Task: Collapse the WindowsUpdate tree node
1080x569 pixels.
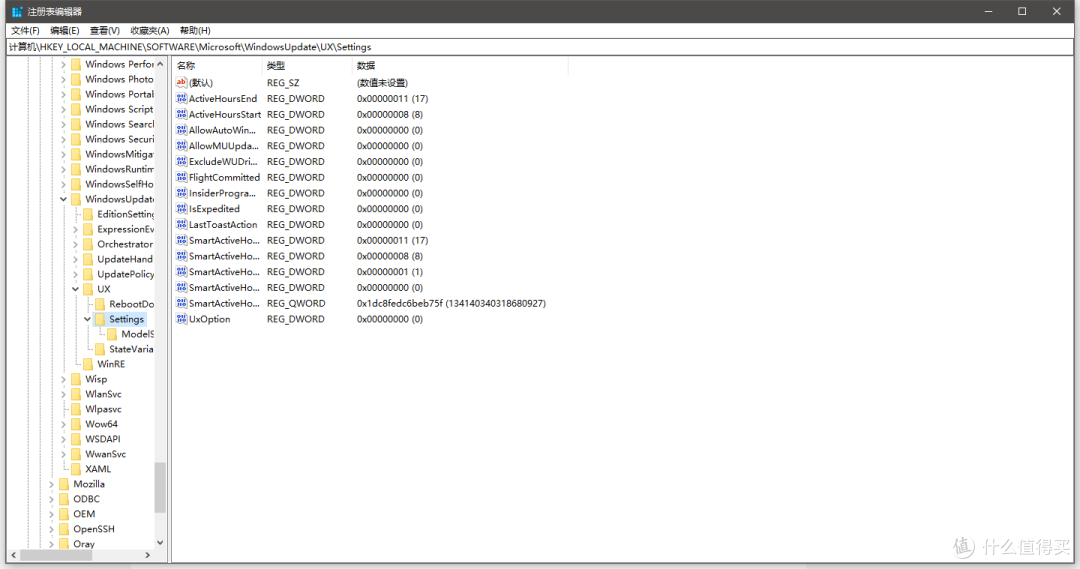Action: [63, 199]
